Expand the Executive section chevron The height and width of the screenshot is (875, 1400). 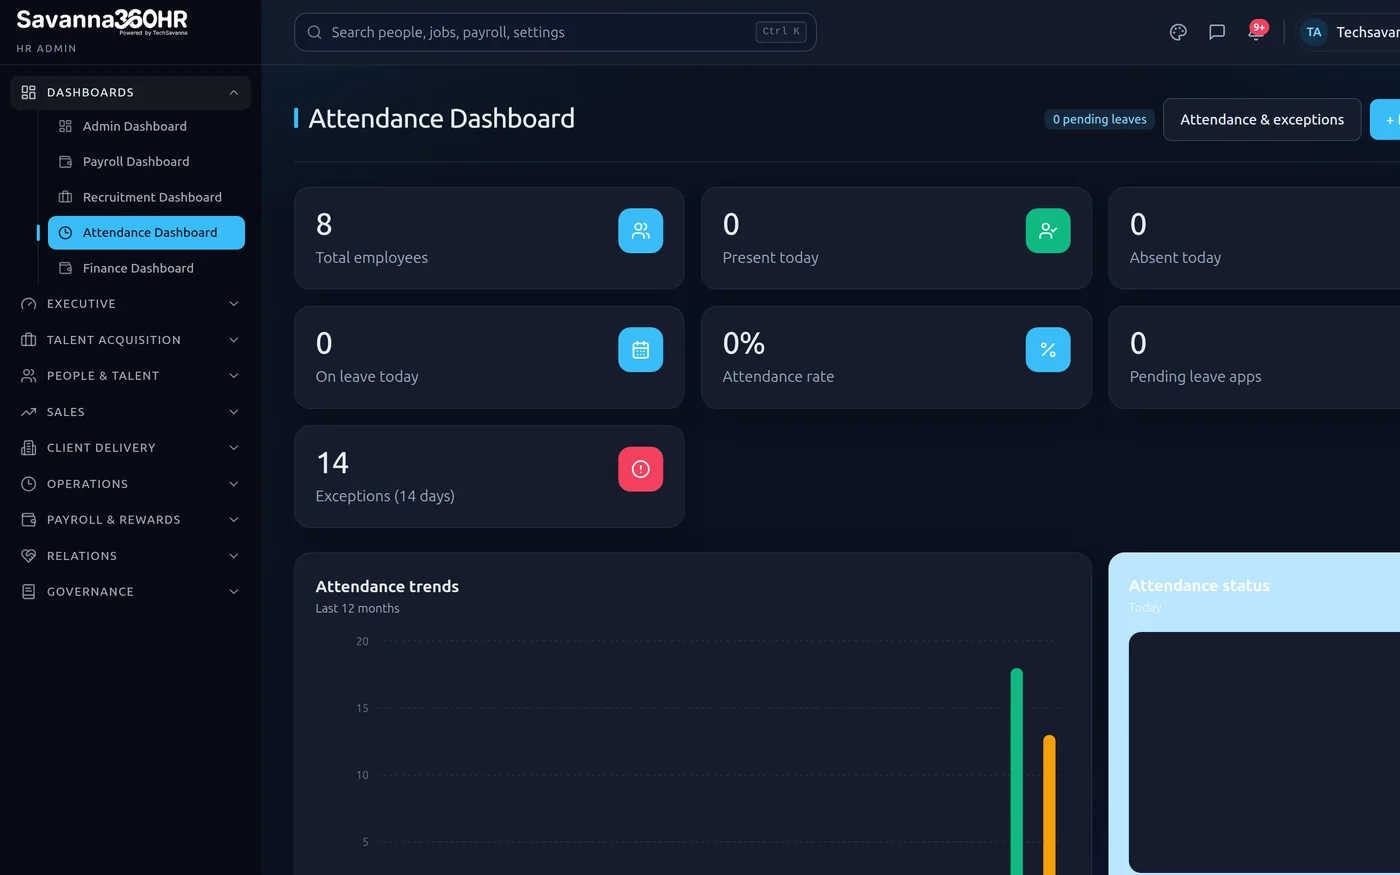coord(234,304)
